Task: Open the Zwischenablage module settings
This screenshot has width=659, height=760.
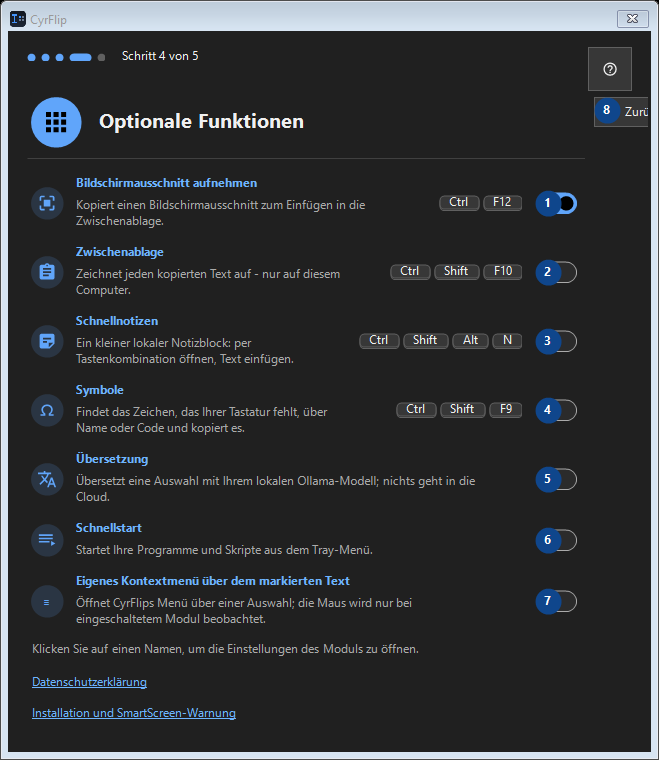Action: coord(120,252)
